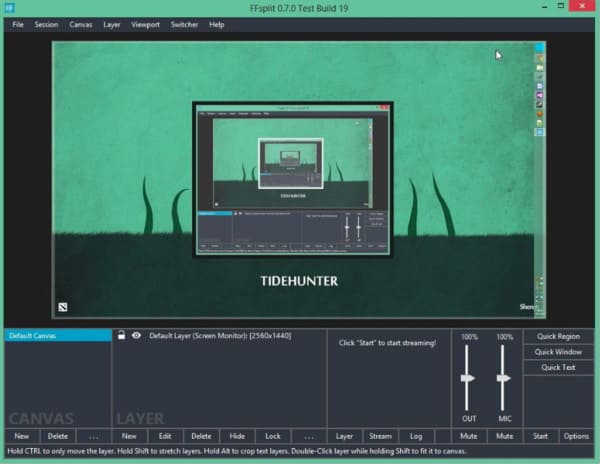Click the TIDEHUNTER text in the preview
Screen dimensions: 600x464
click(x=299, y=281)
